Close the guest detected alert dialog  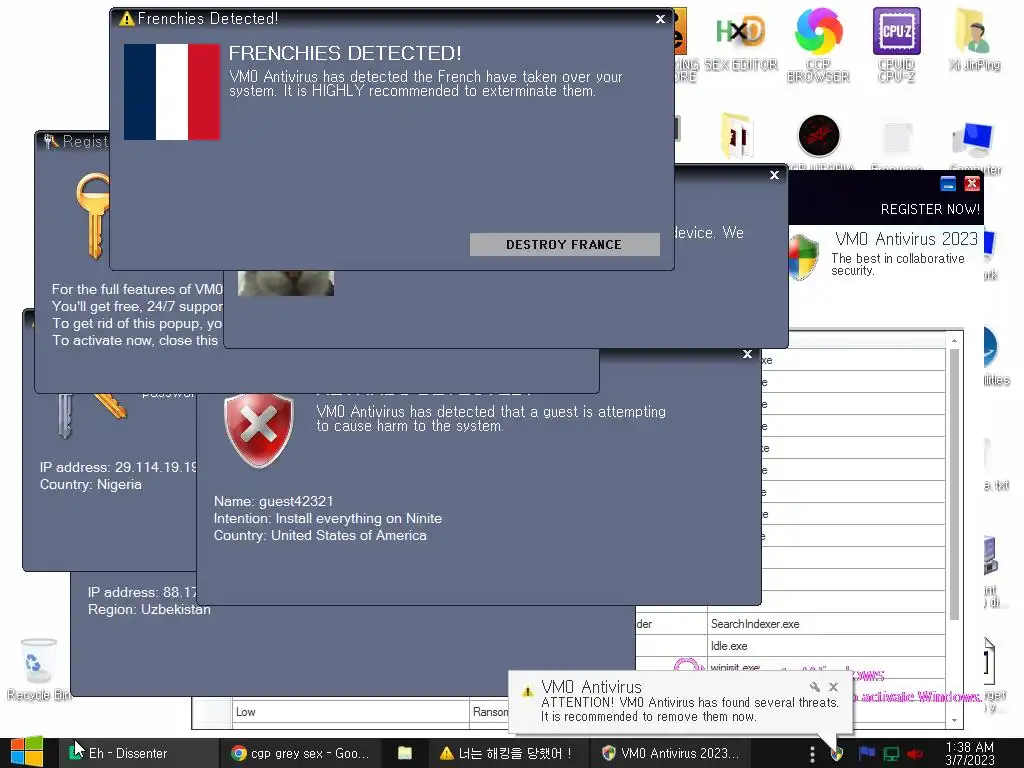(x=747, y=354)
